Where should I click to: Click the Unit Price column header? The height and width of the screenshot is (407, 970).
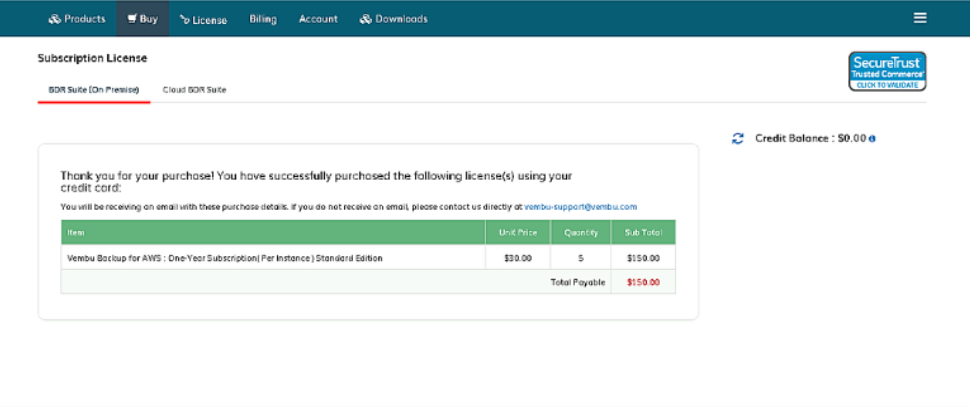518,233
